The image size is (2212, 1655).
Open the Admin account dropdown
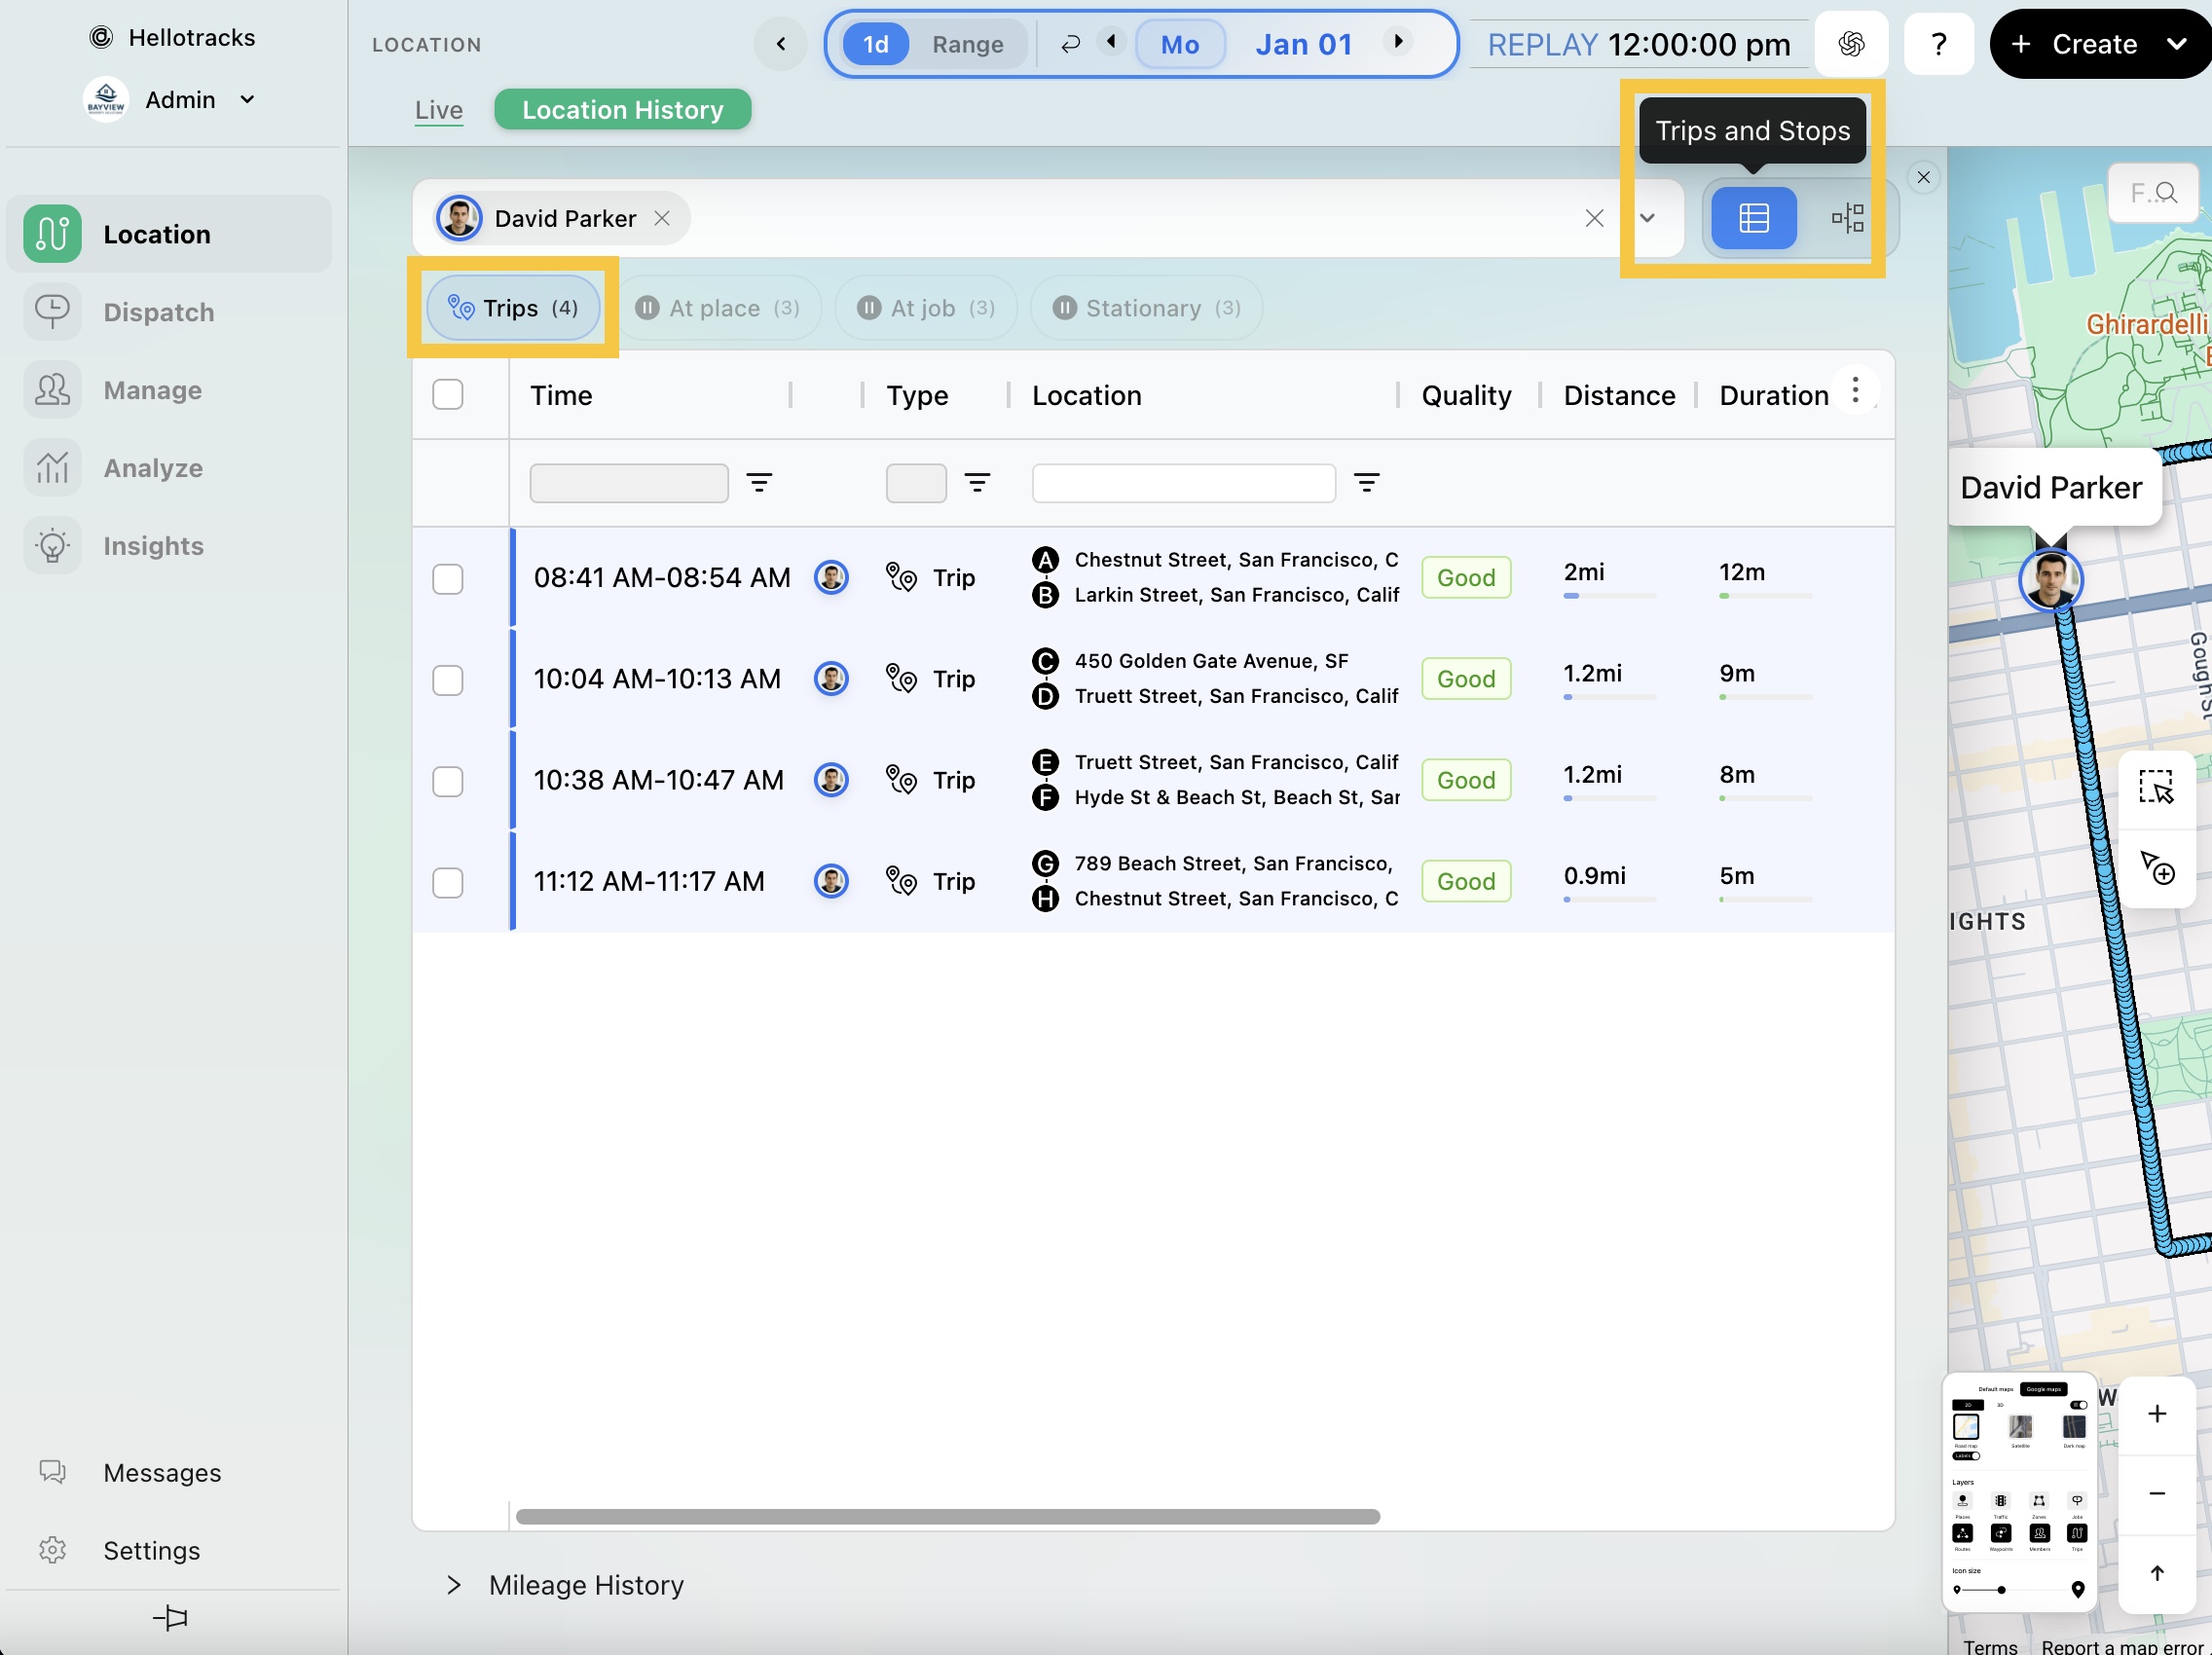[246, 100]
